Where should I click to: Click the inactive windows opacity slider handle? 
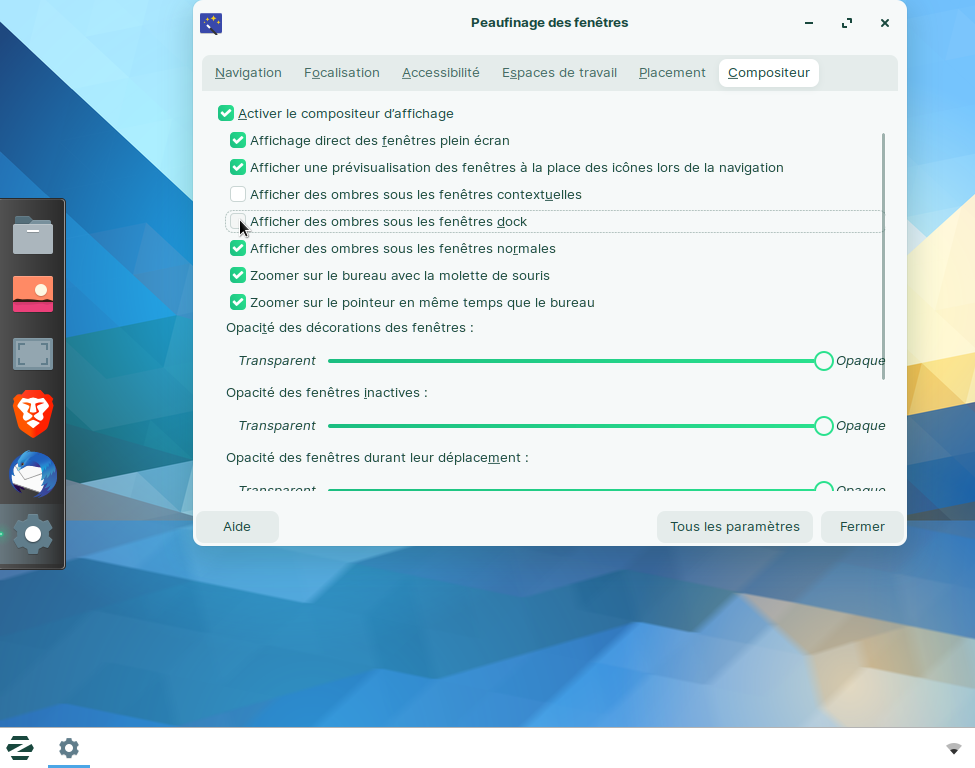(823, 425)
